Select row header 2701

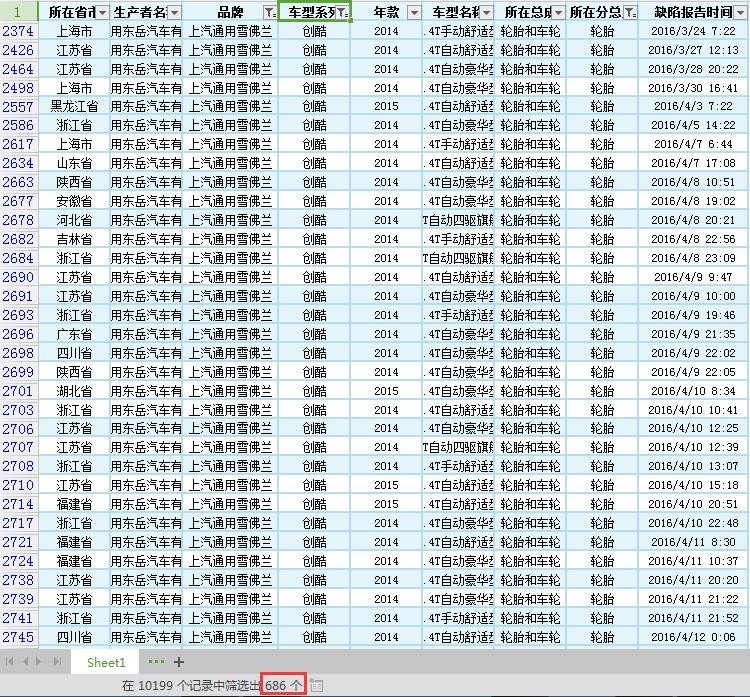[x=19, y=391]
